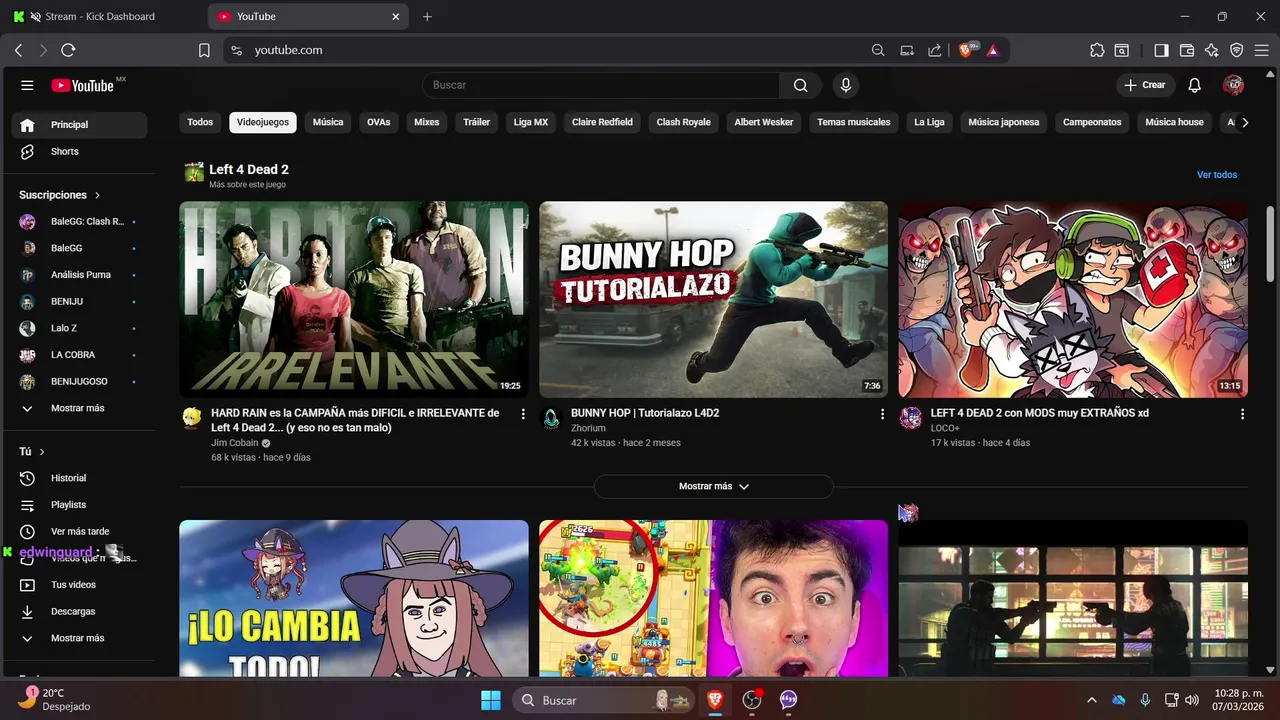The image size is (1280, 720).
Task: Toggle the Brave sidebar panel
Action: (x=1161, y=50)
